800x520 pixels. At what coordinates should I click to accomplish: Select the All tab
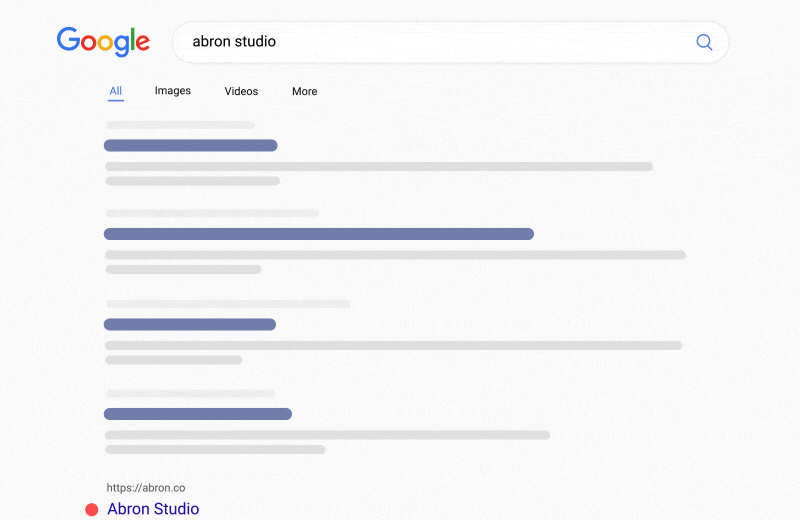click(x=116, y=91)
